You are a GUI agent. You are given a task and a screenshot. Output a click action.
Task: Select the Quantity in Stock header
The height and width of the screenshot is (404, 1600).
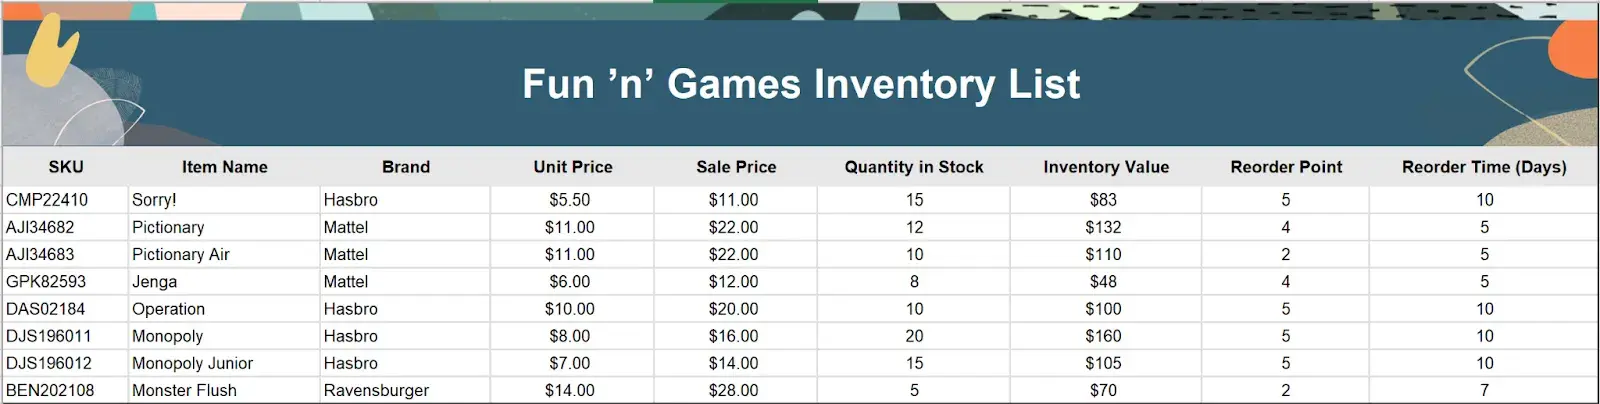[x=913, y=167]
